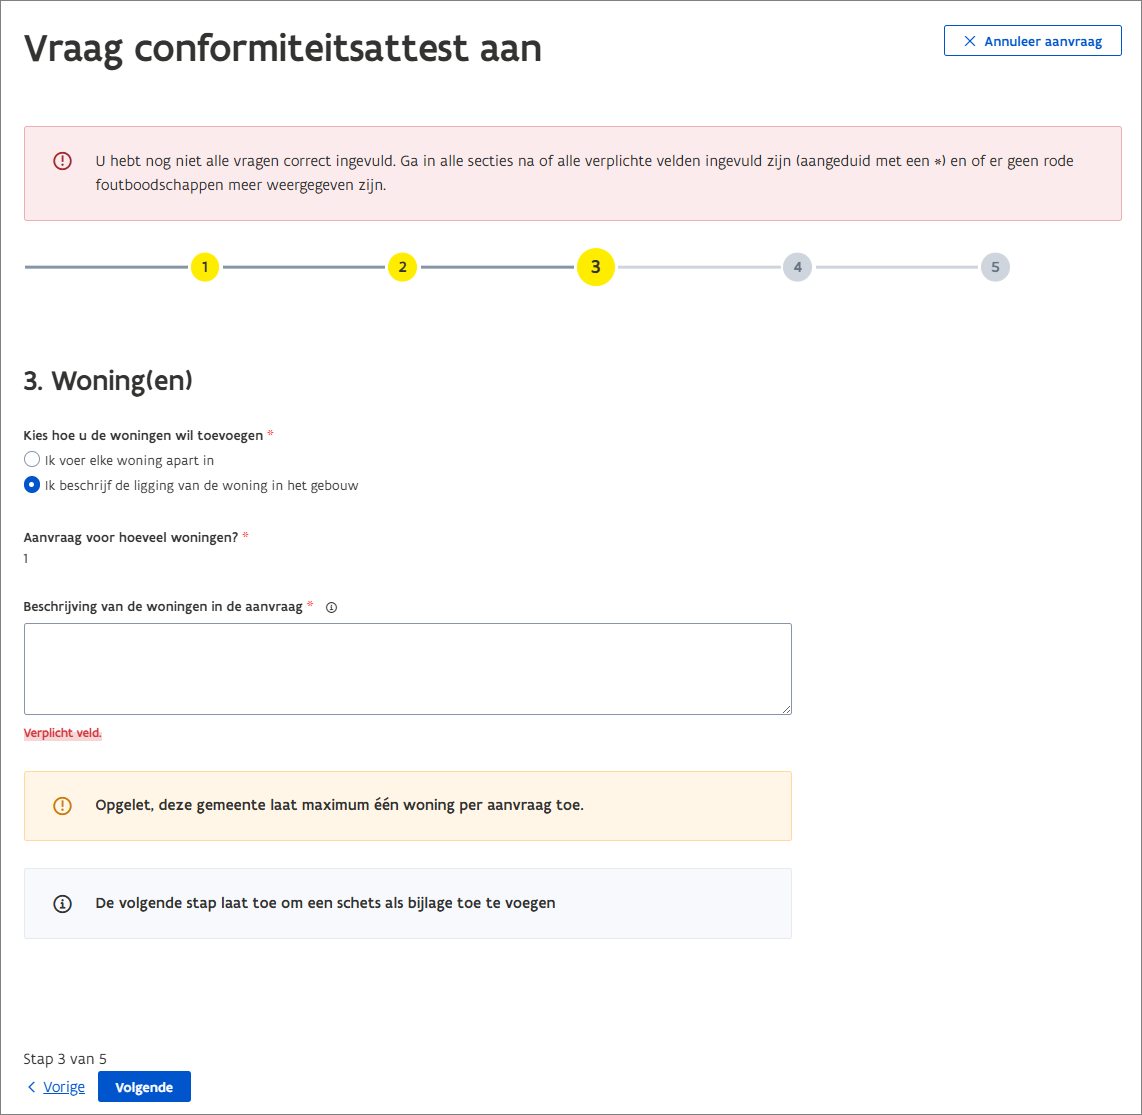This screenshot has height=1115, width=1142.
Task: Select 'Ik voer elke woning apart in'
Action: click(32, 460)
